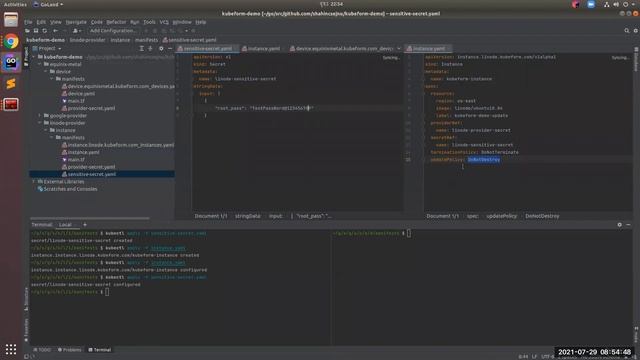The image size is (640, 360).
Task: Toggle the Favorites side tool window
Action: (26, 330)
